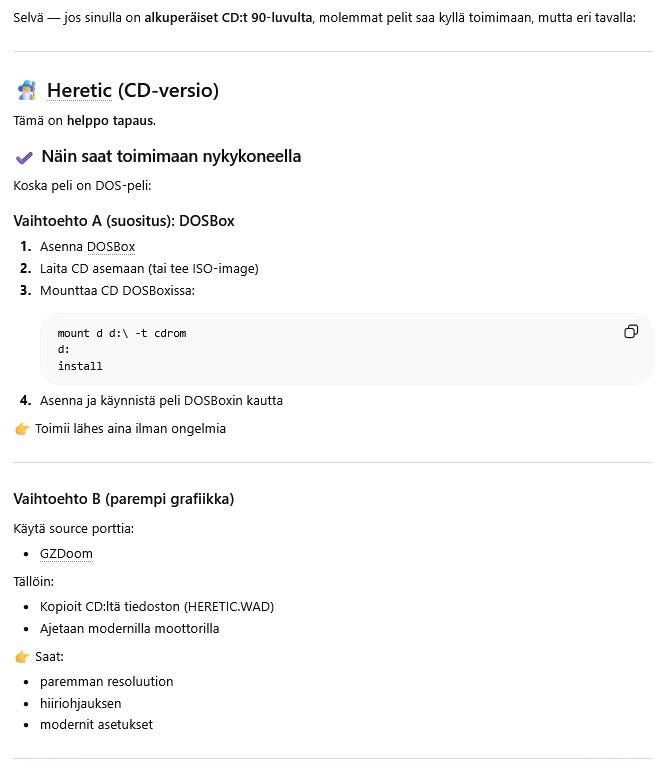671x767 pixels.
Task: Click pointing hand emoji before Saat:
Action: pyautogui.click(x=22, y=657)
